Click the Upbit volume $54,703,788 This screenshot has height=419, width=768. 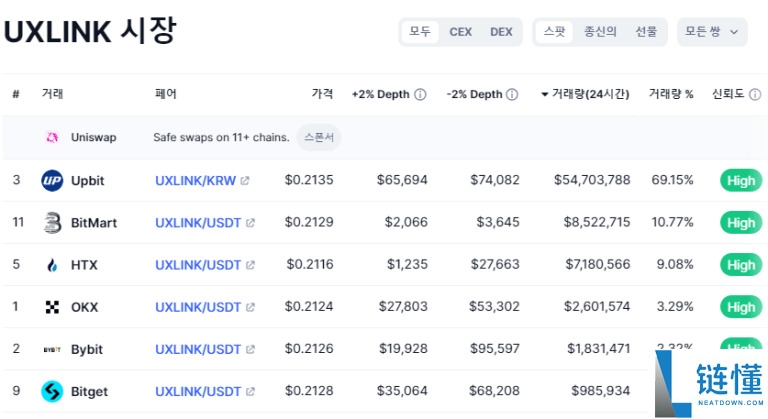pyautogui.click(x=592, y=180)
